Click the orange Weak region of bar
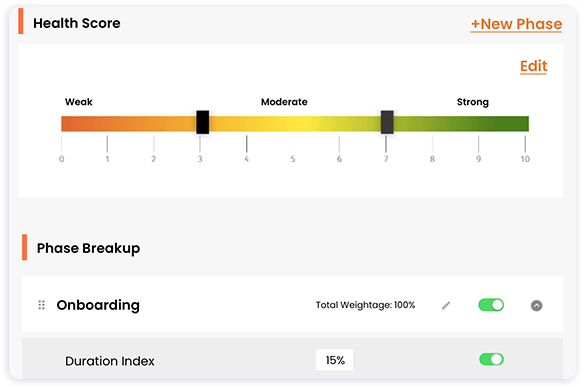This screenshot has width=583, height=388. pyautogui.click(x=129, y=124)
